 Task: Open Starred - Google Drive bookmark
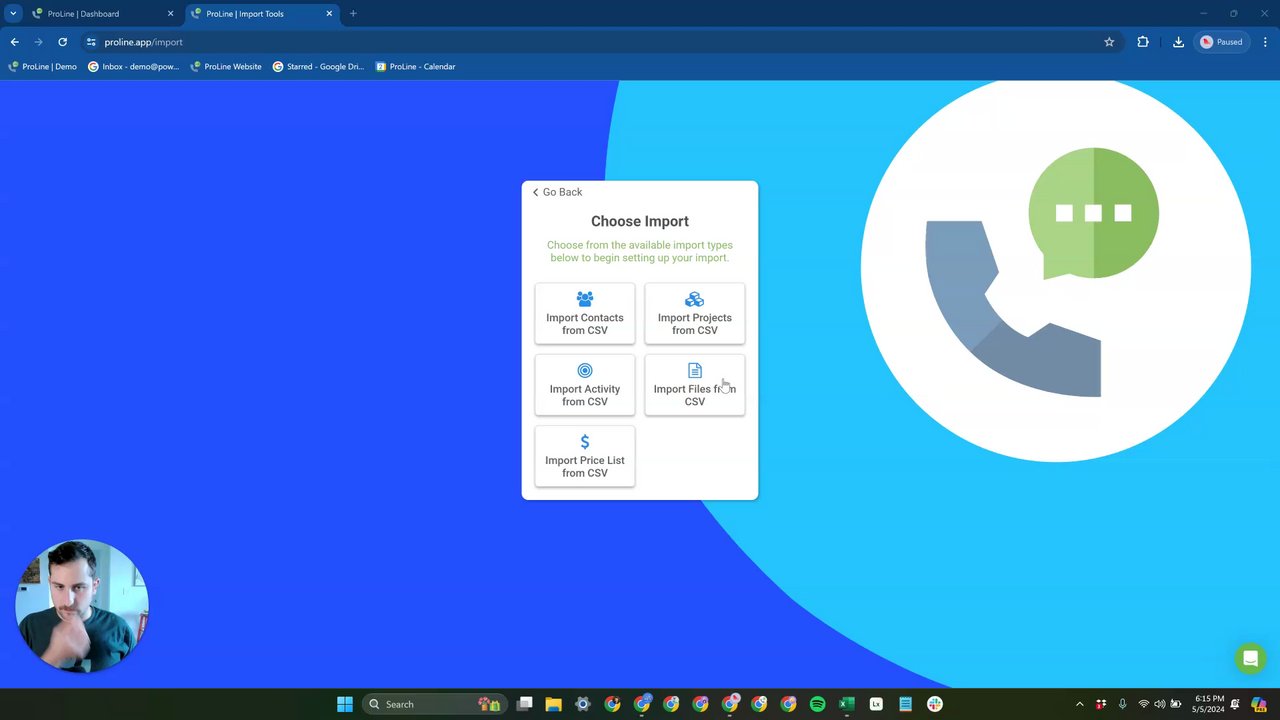pyautogui.click(x=318, y=67)
